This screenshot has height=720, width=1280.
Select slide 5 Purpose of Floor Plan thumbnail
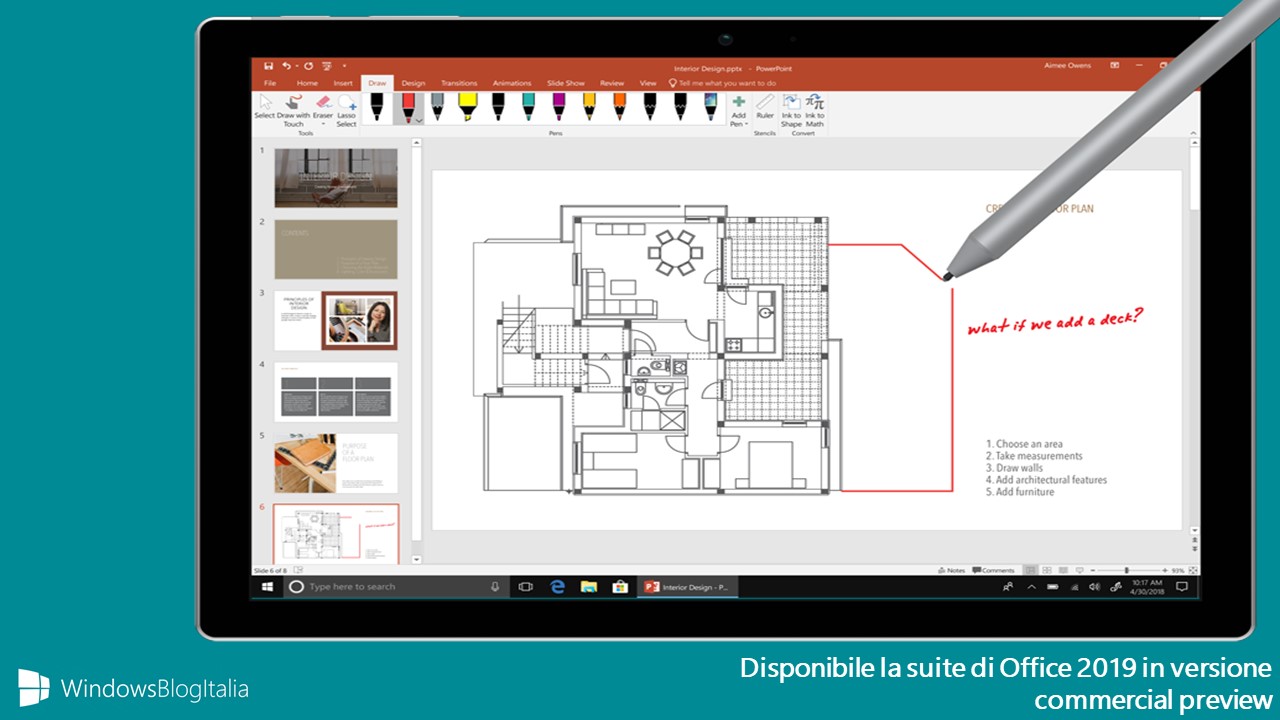click(x=336, y=463)
